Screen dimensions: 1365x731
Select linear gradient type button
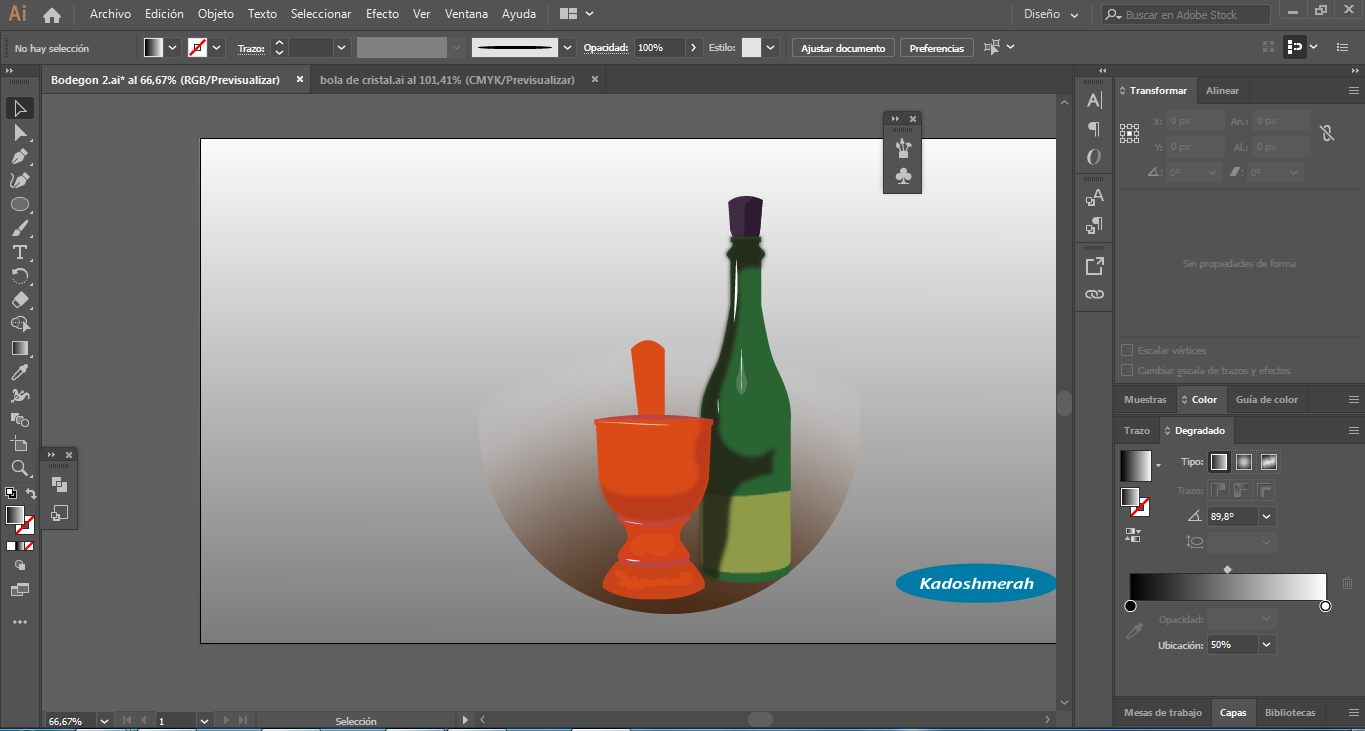pos(1218,462)
